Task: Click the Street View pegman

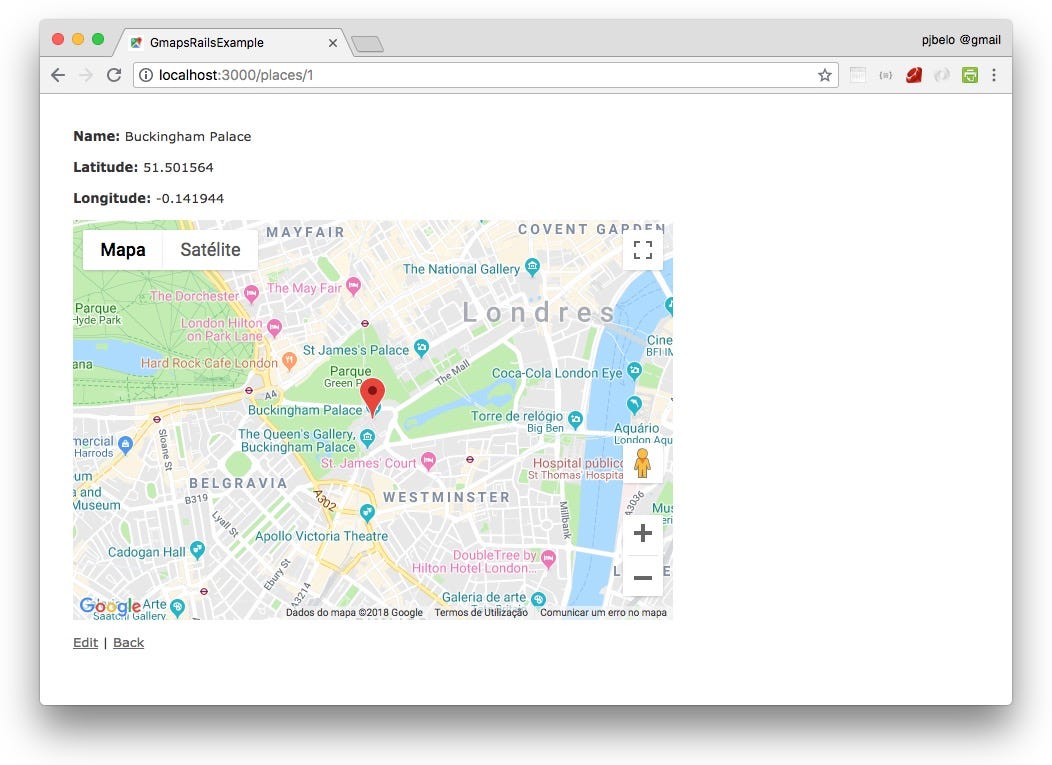Action: (x=642, y=463)
